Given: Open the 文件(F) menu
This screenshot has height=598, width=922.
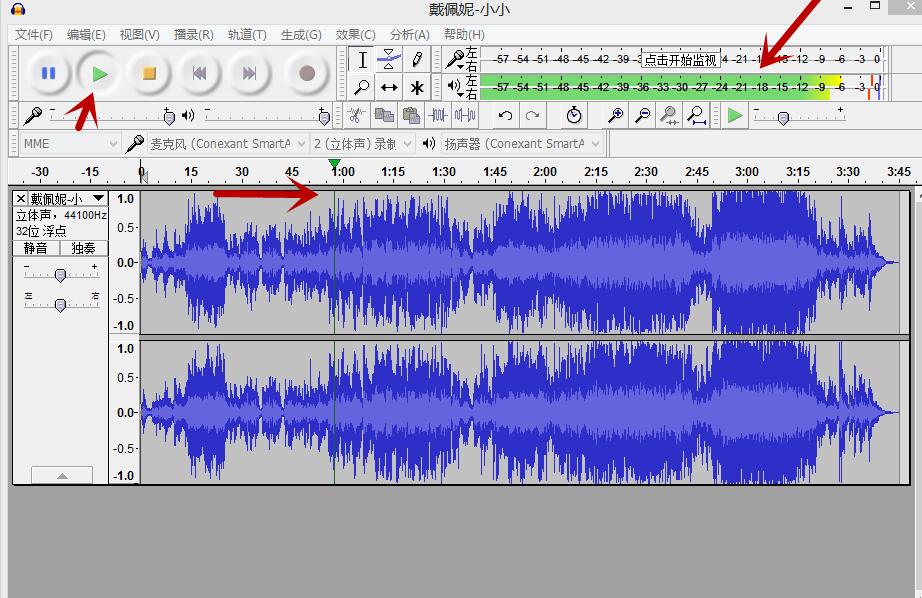Looking at the screenshot, I should tap(33, 34).
